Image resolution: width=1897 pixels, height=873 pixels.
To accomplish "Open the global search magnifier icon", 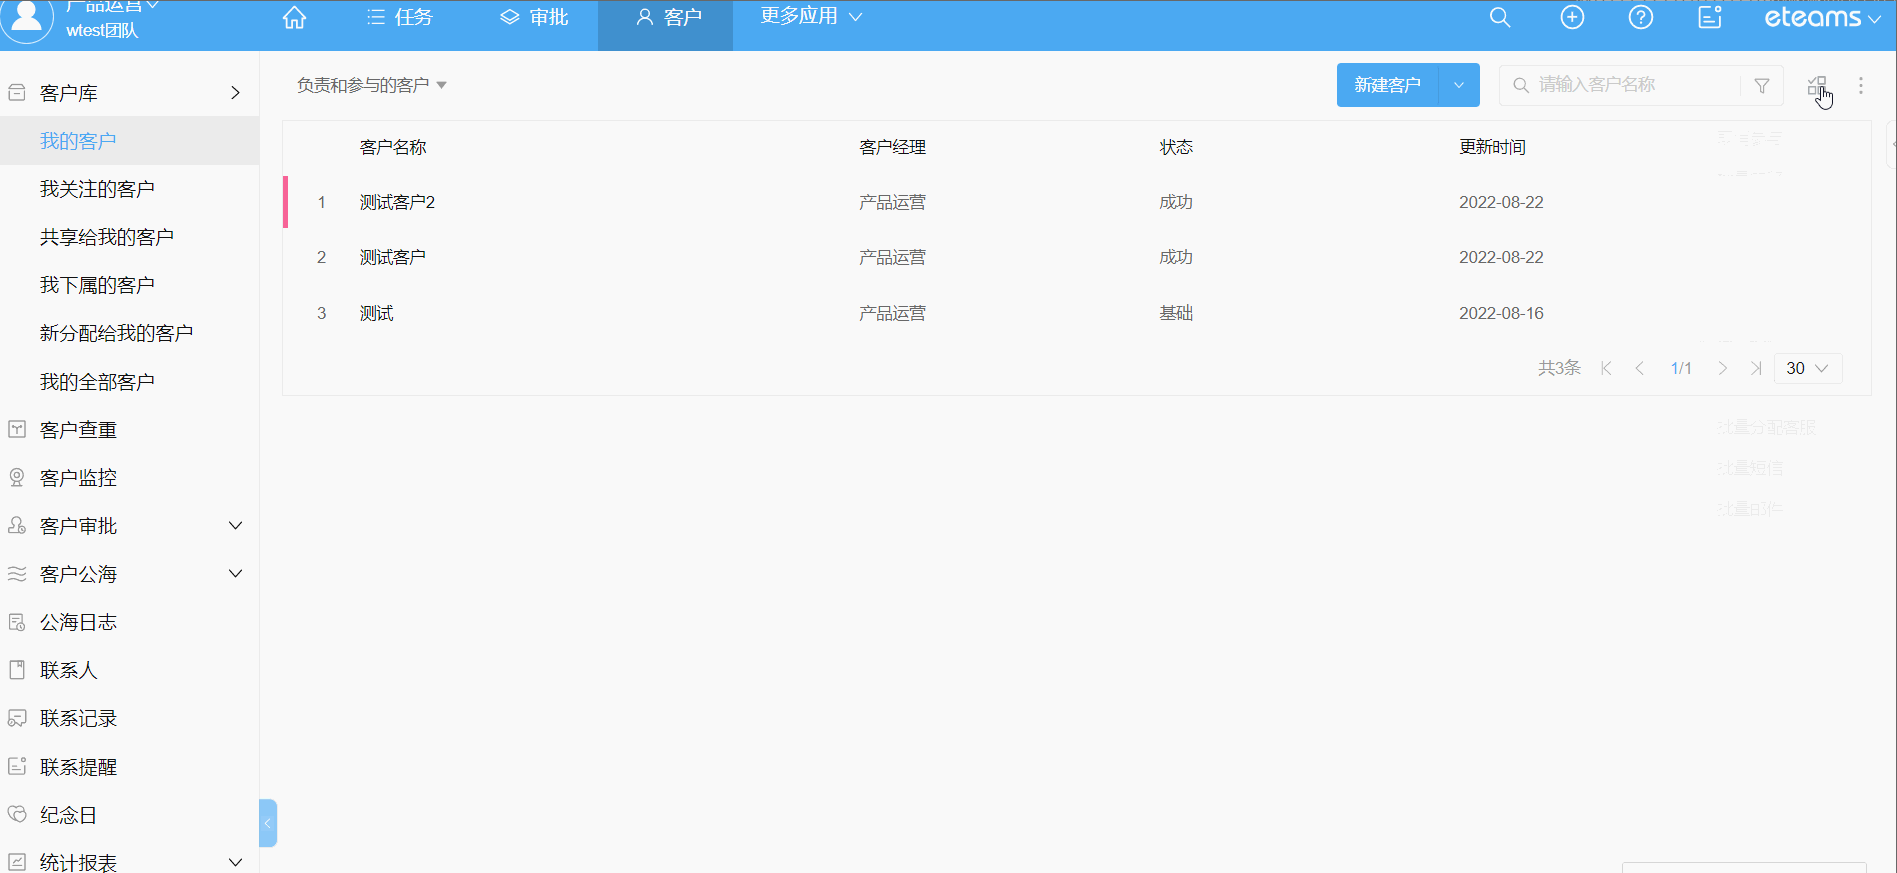I will 1499,18.
